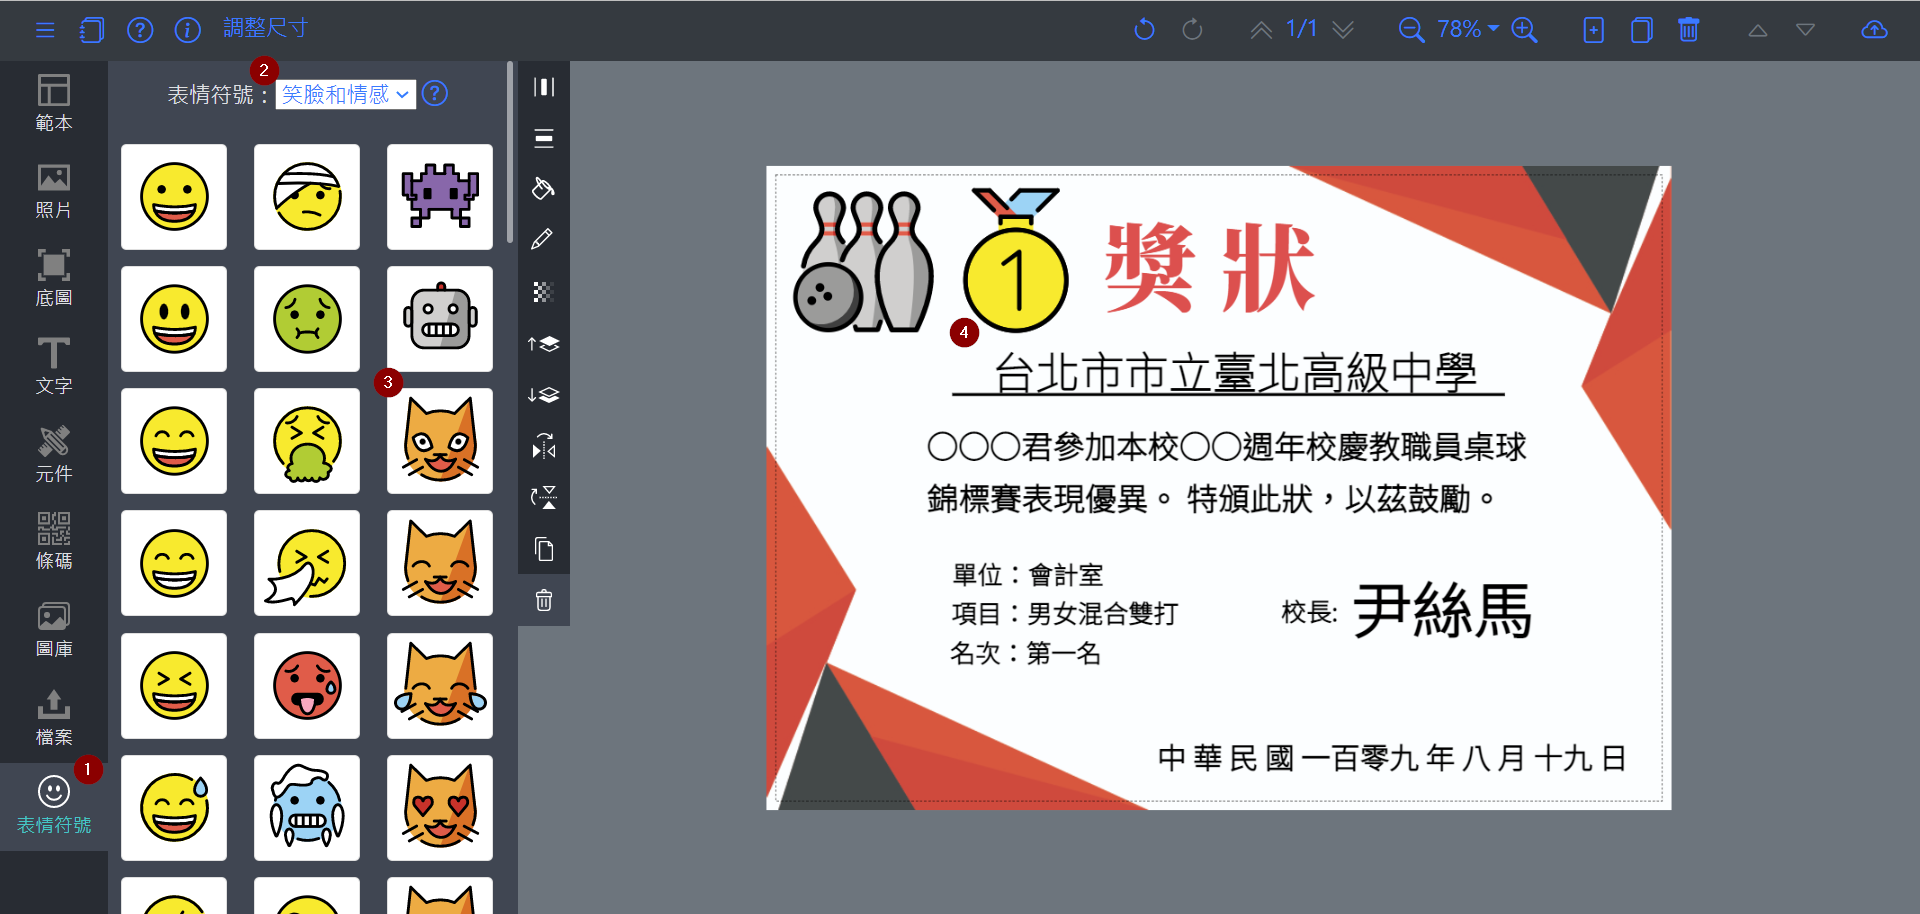The width and height of the screenshot is (1920, 914).
Task: Insert the sweat-smile face emoji
Action: [174, 808]
